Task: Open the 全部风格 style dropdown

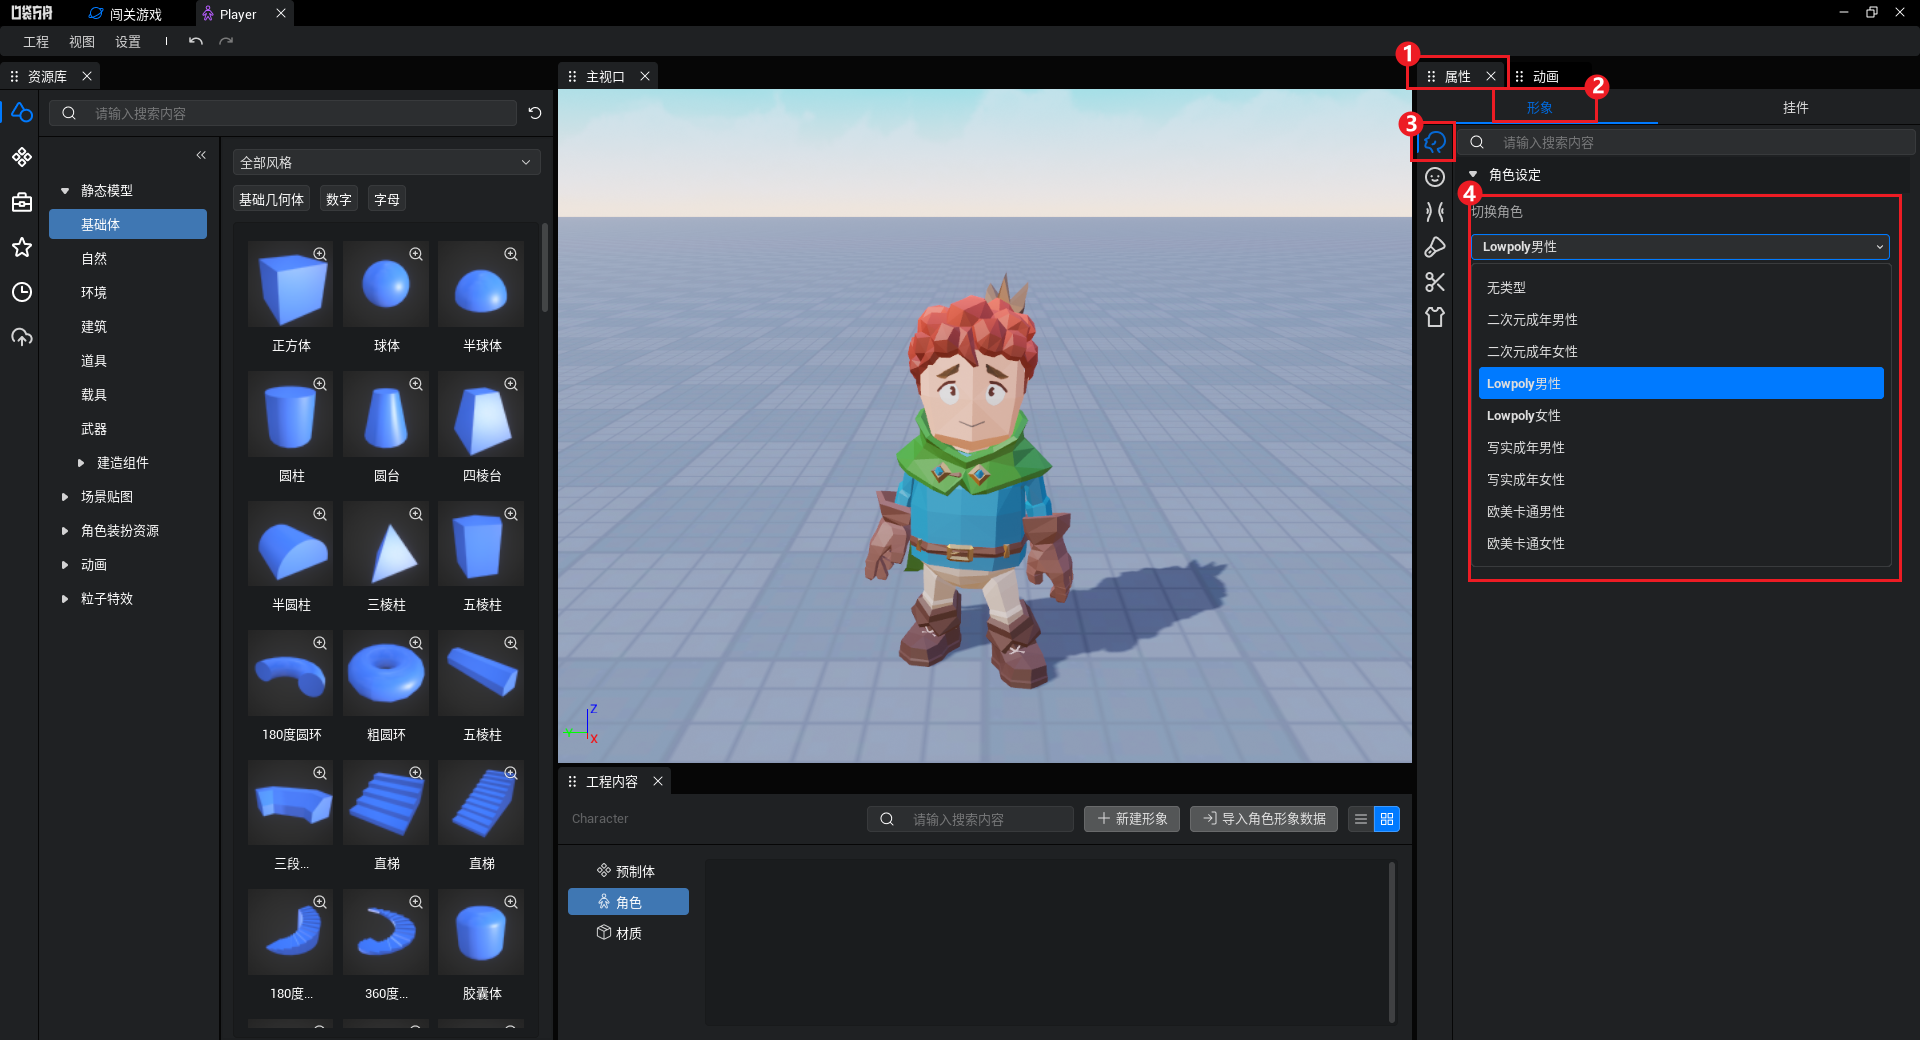Action: (x=387, y=162)
